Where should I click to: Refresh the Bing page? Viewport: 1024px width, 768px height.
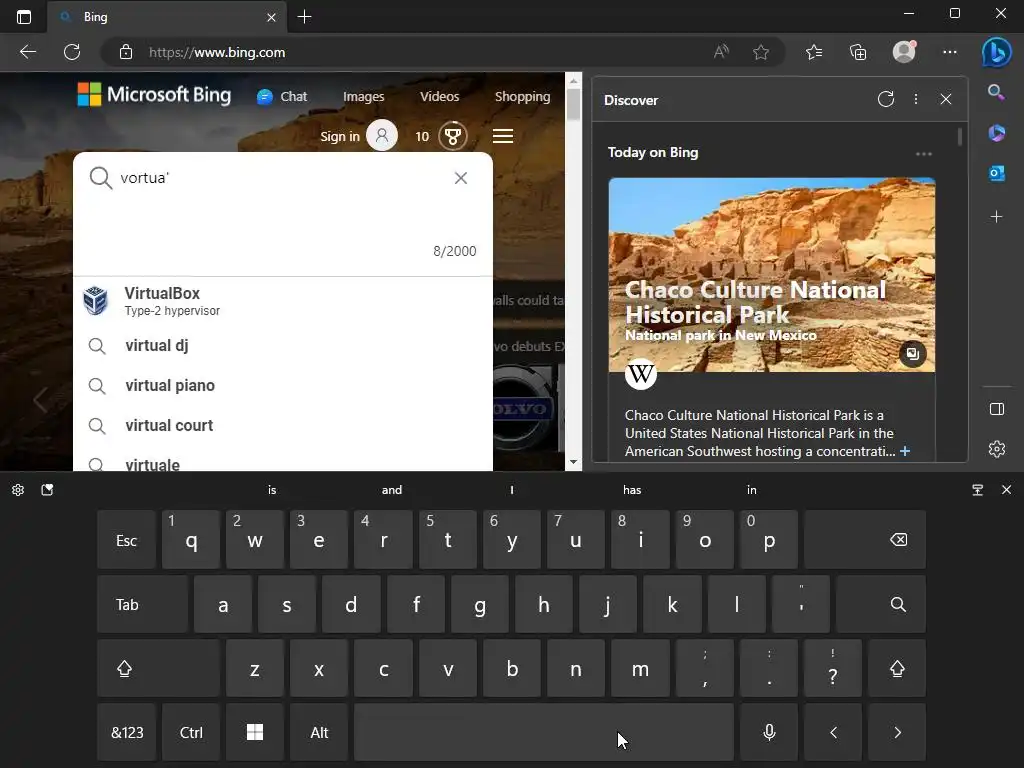[72, 52]
